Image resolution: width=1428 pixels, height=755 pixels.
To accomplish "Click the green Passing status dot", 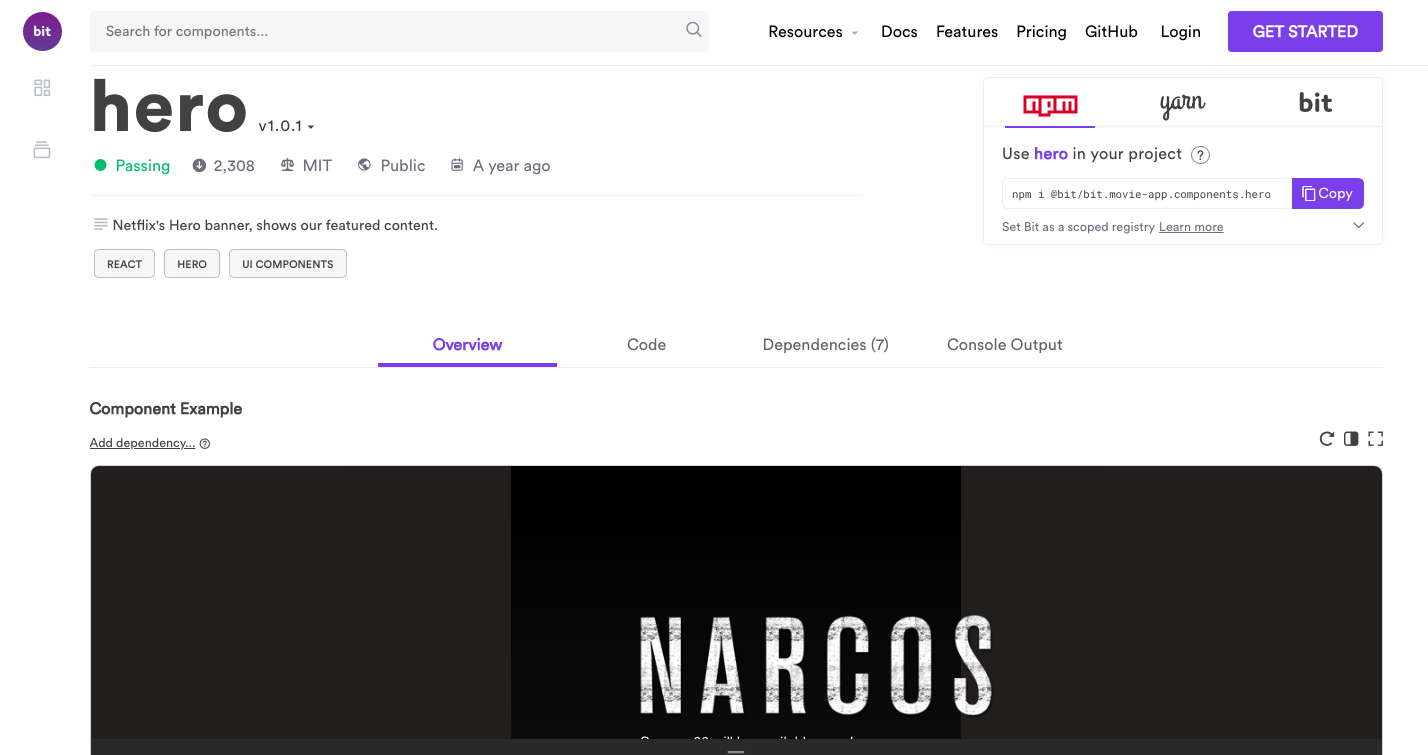I will 100,165.
